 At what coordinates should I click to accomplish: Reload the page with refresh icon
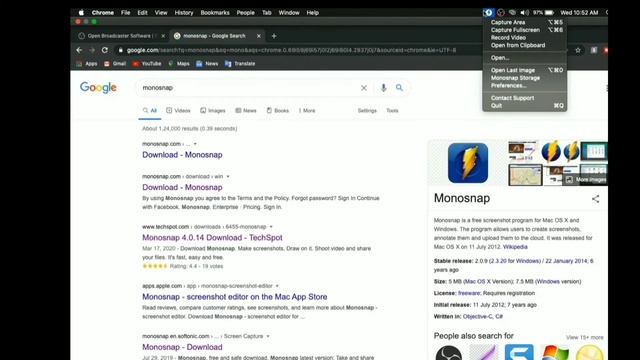pos(105,50)
